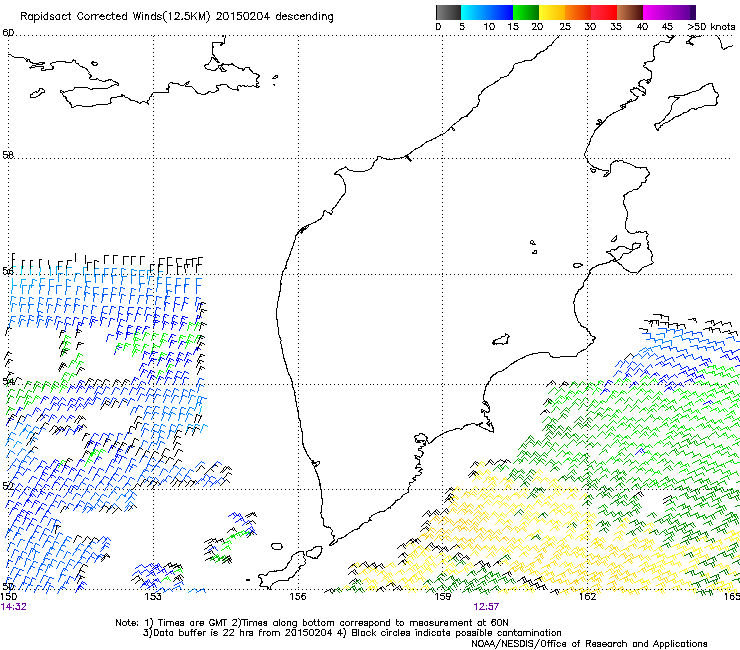Click the cyan 5-10 knots legend segment
The width and height of the screenshot is (740, 650).
tap(473, 12)
